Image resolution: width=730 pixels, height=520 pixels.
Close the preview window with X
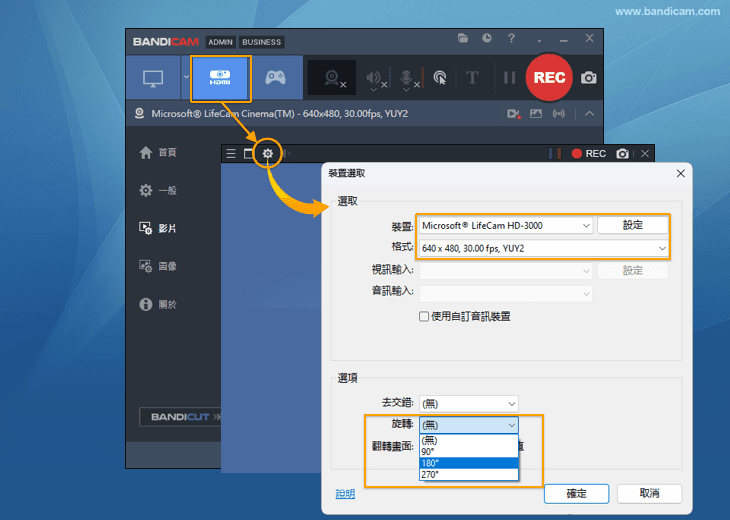(645, 154)
